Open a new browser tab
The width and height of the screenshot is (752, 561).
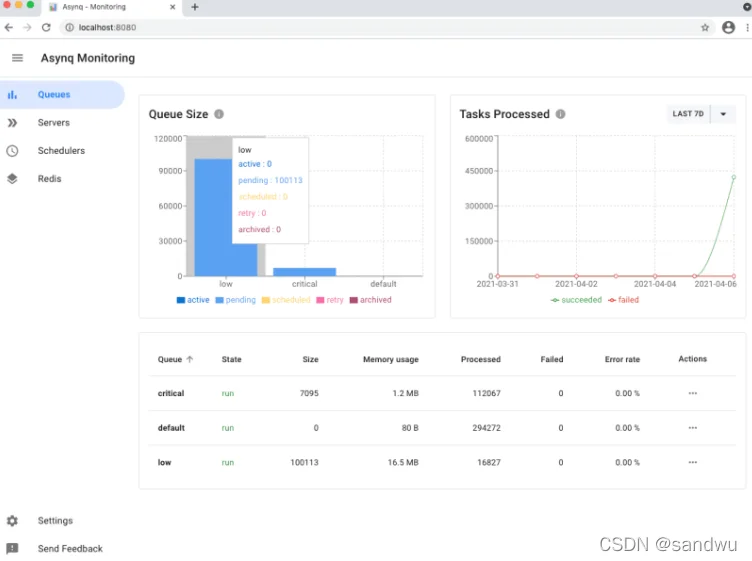point(195,7)
